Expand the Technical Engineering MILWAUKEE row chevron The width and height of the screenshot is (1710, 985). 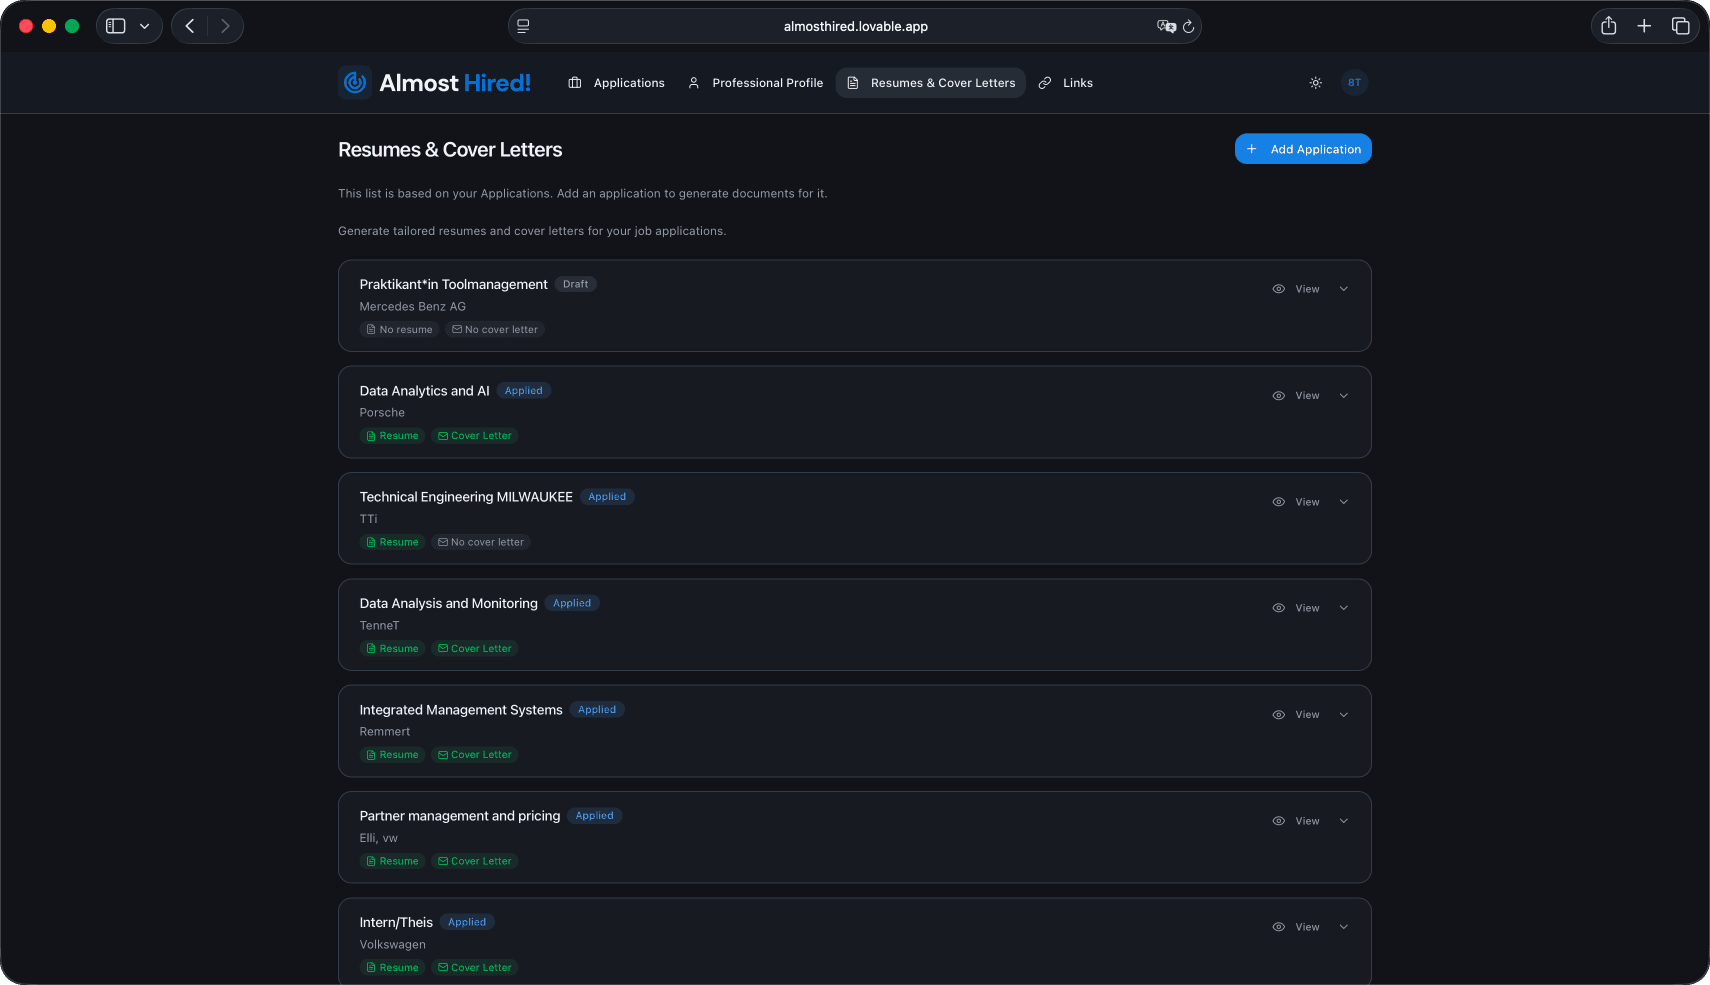[1344, 502]
